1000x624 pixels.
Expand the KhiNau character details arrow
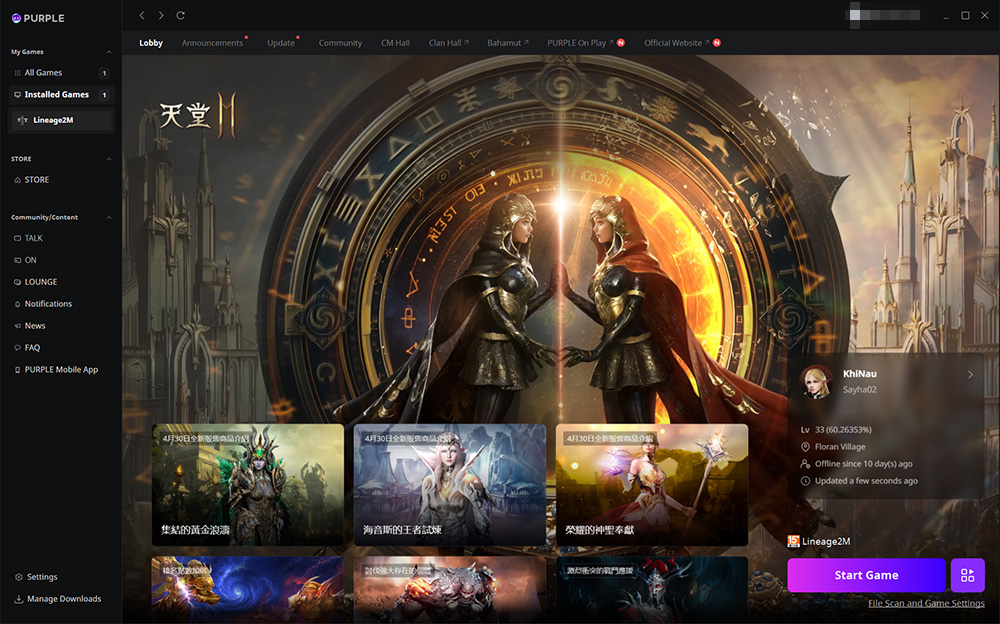coord(970,375)
